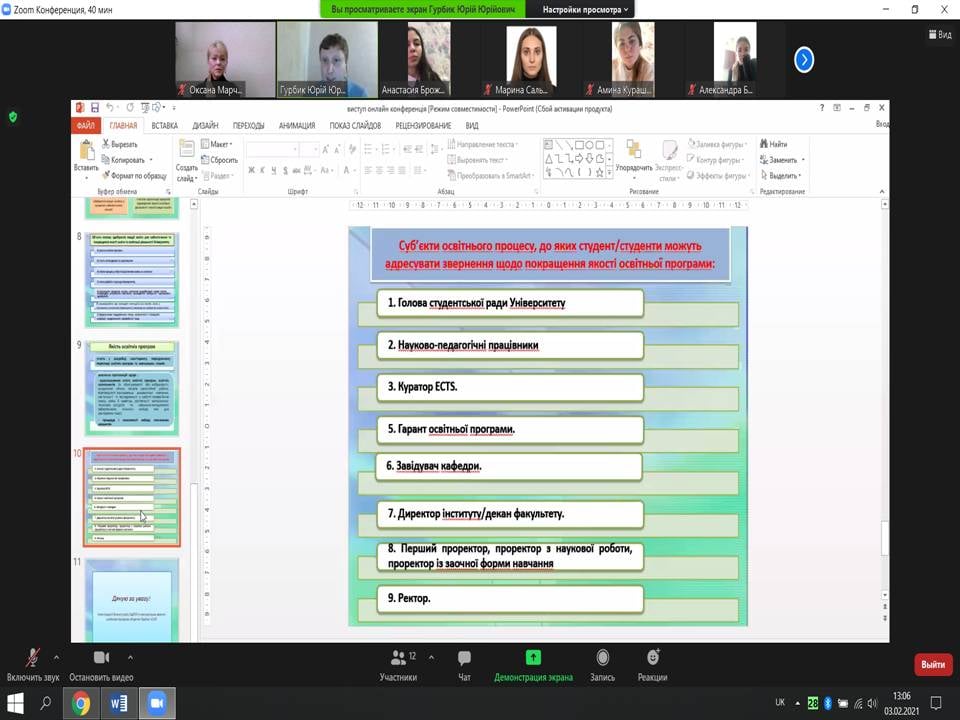Screen dimensions: 960x720
Task: Click the Share Screen (Демонстрация экрана) icon
Action: point(533,658)
